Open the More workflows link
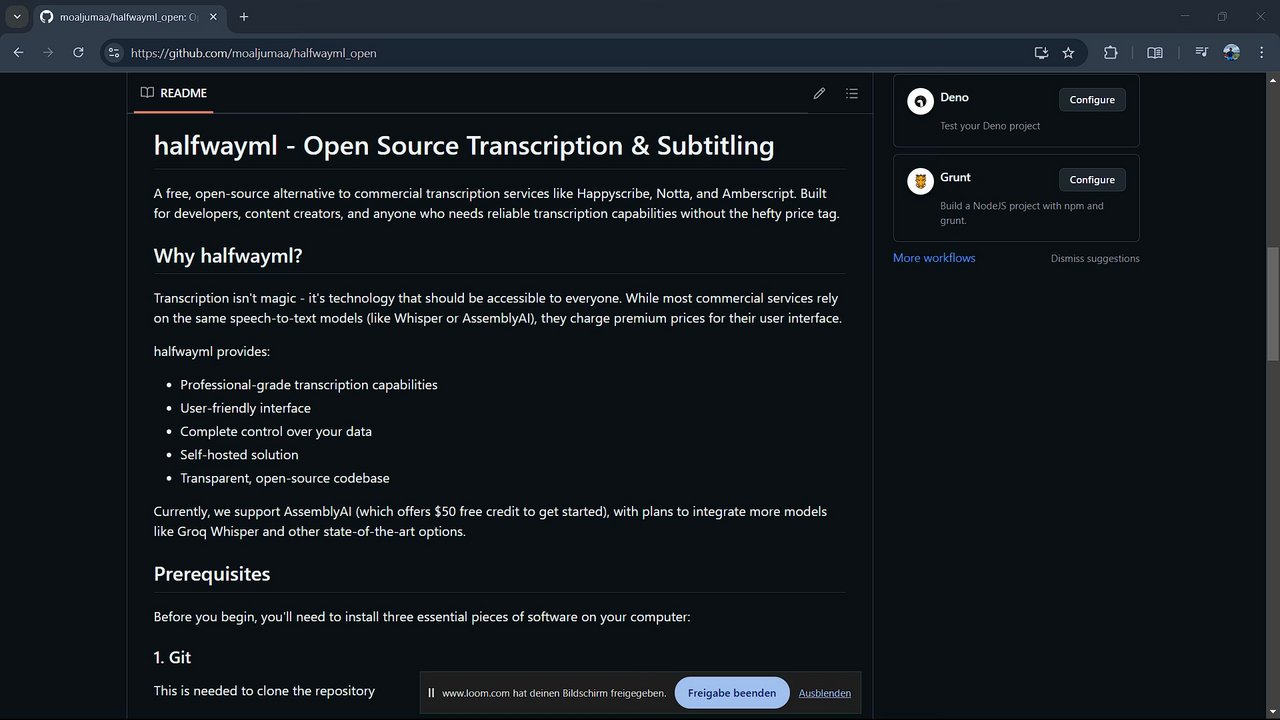Screen dimensions: 1280x720 tap(934, 258)
